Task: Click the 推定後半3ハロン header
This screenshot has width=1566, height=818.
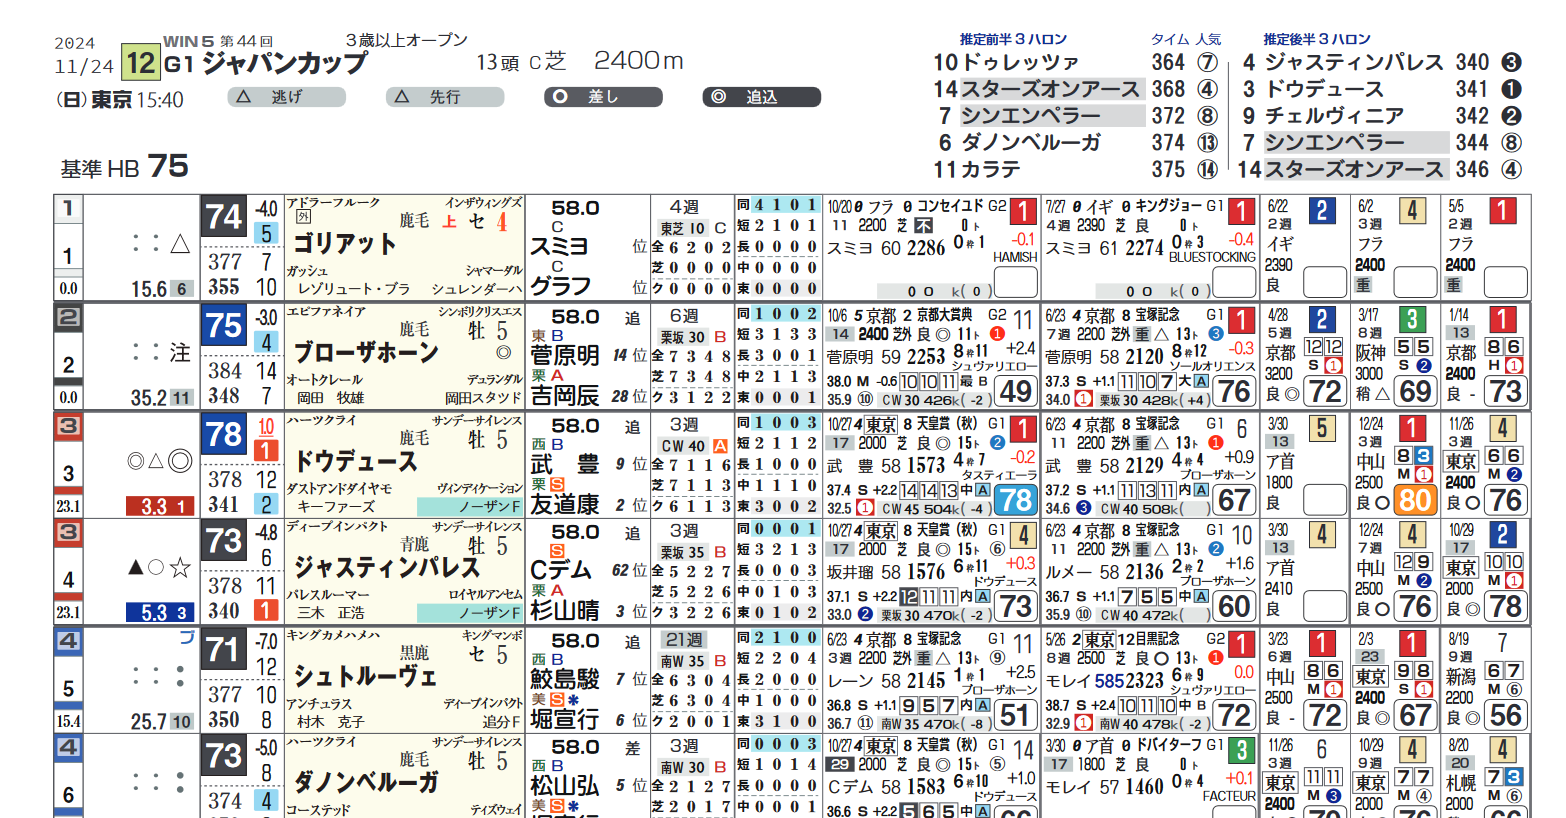Action: (x=1317, y=39)
